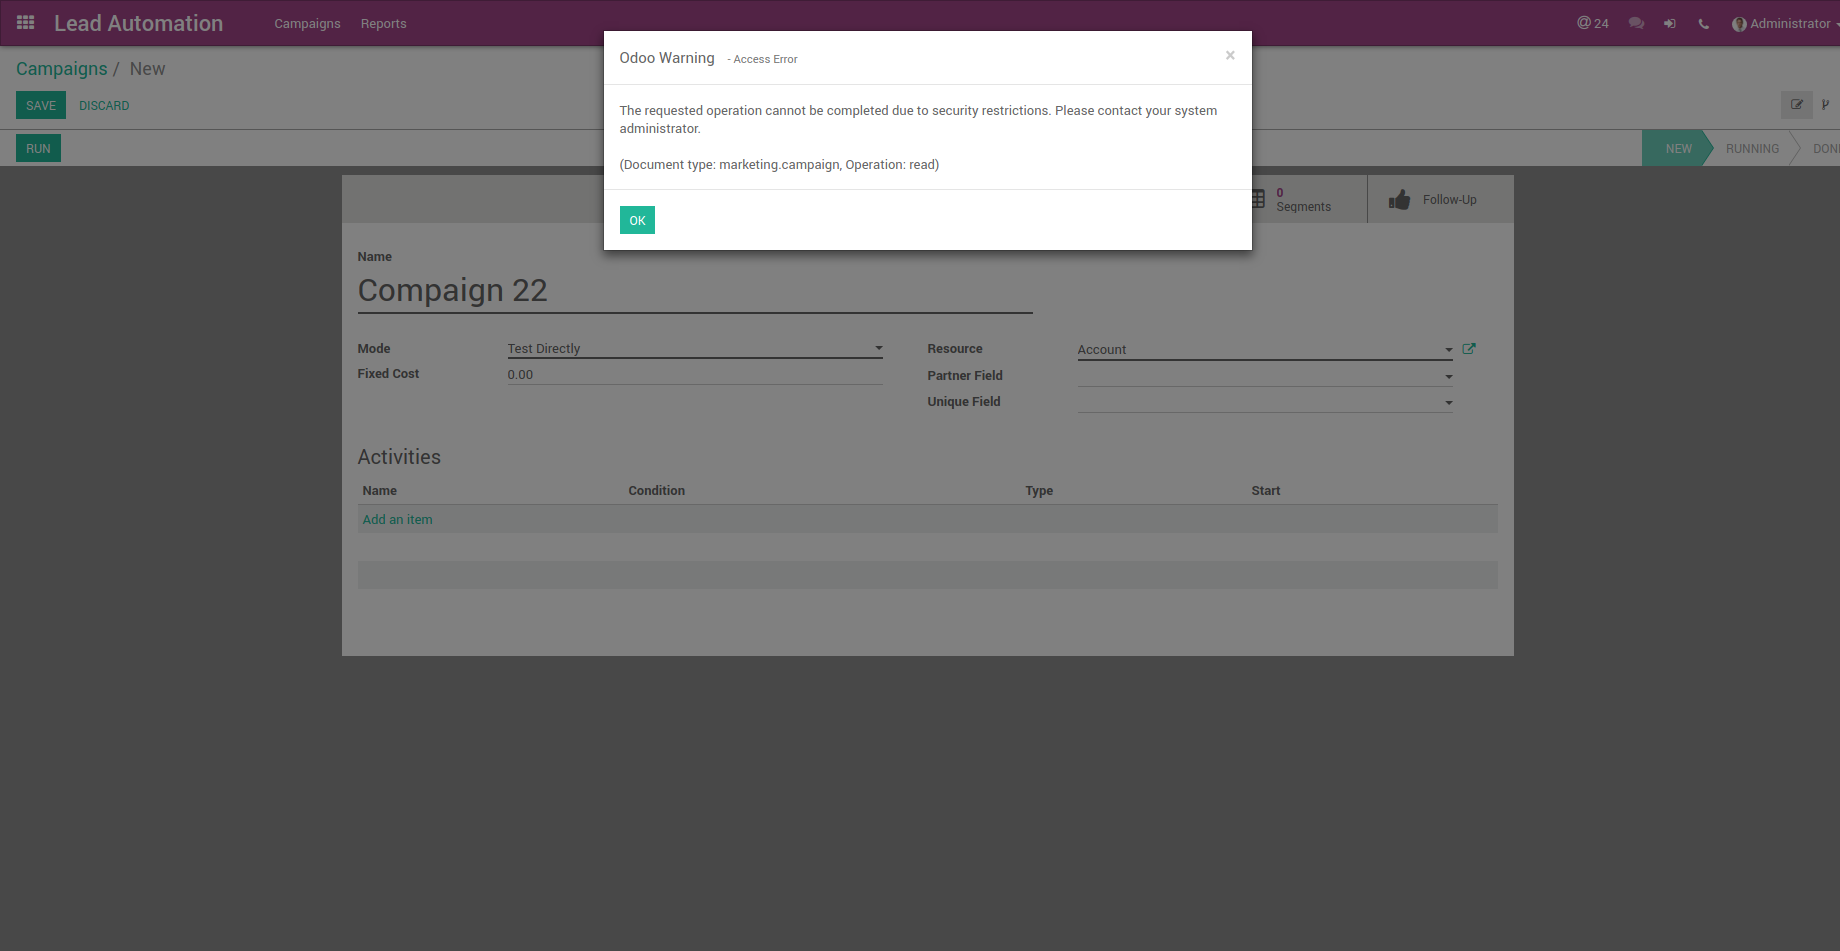
Task: Click the Fixed Cost input field
Action: (695, 374)
